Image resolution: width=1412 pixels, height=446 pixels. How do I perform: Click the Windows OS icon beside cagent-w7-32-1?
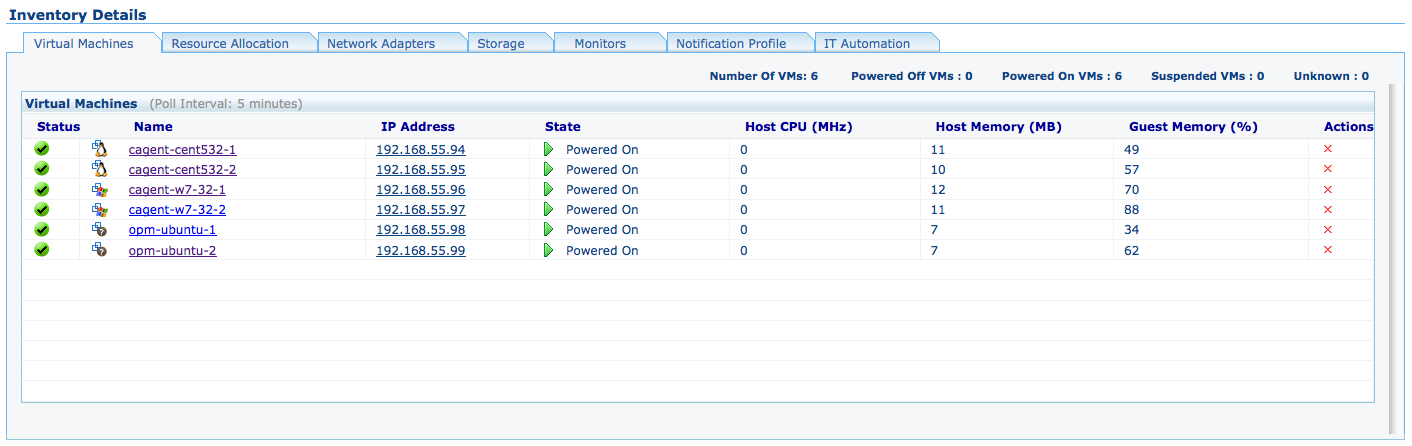[x=99, y=189]
